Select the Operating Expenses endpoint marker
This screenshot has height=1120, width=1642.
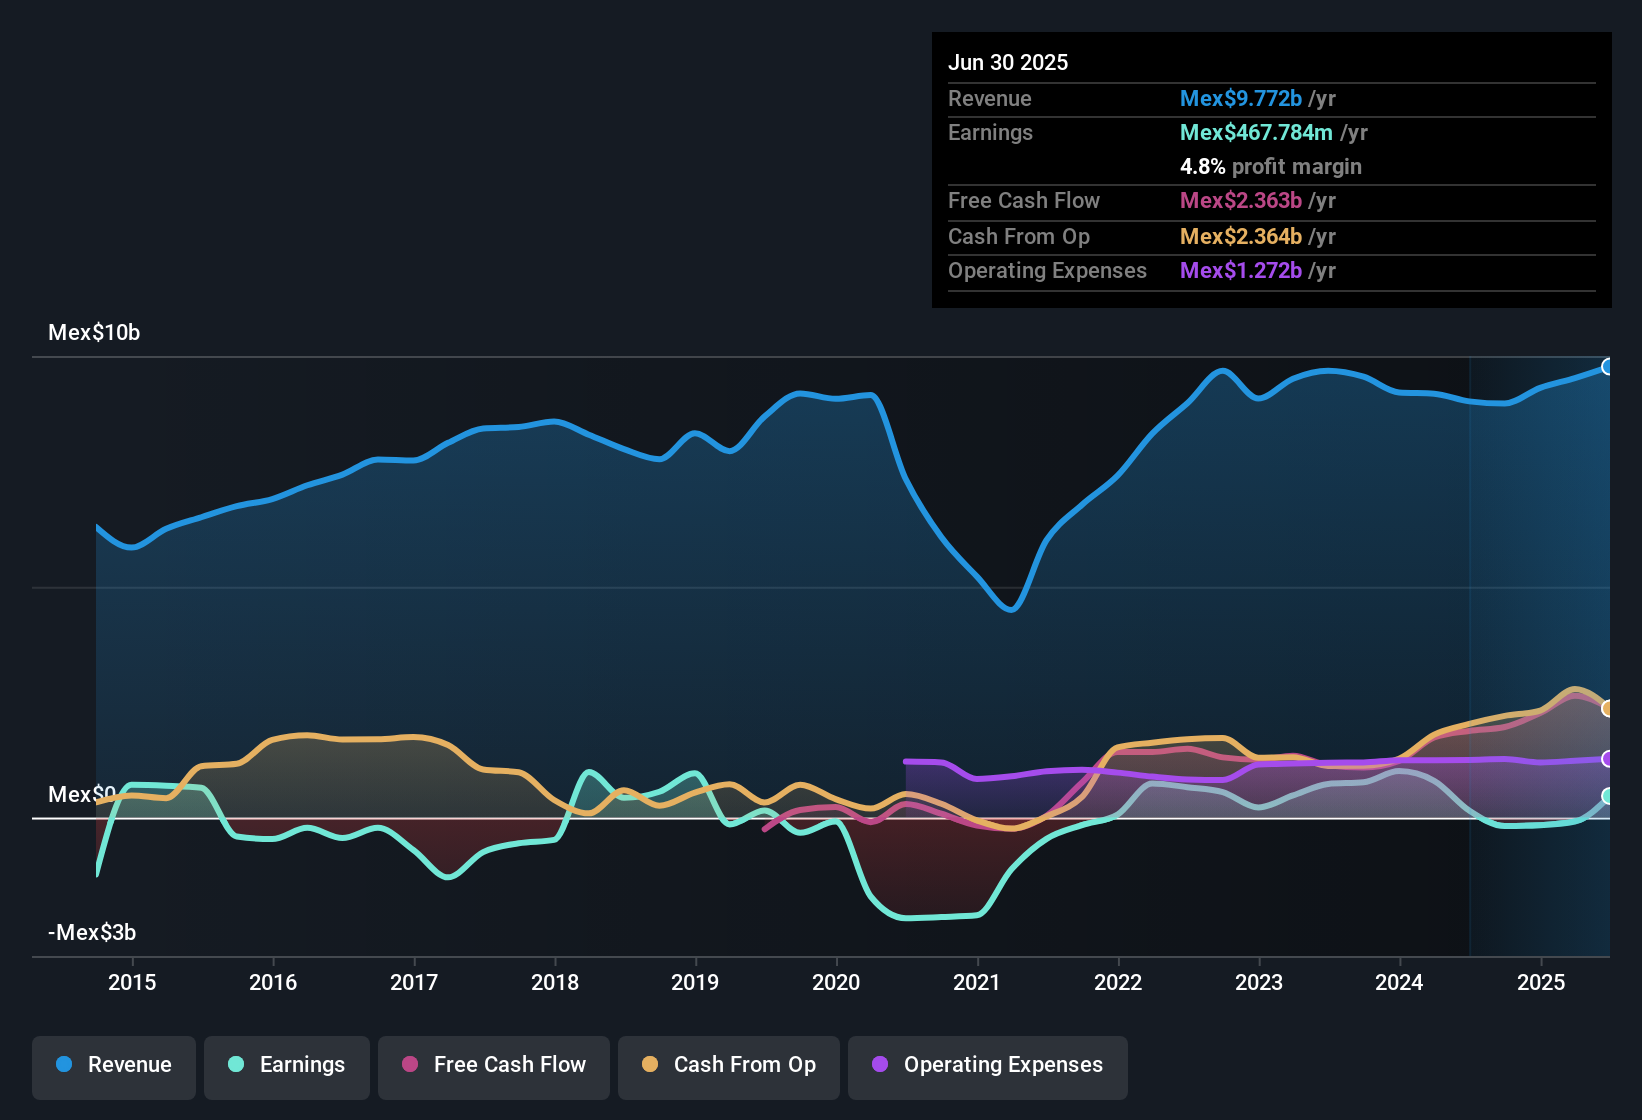click(x=1608, y=760)
